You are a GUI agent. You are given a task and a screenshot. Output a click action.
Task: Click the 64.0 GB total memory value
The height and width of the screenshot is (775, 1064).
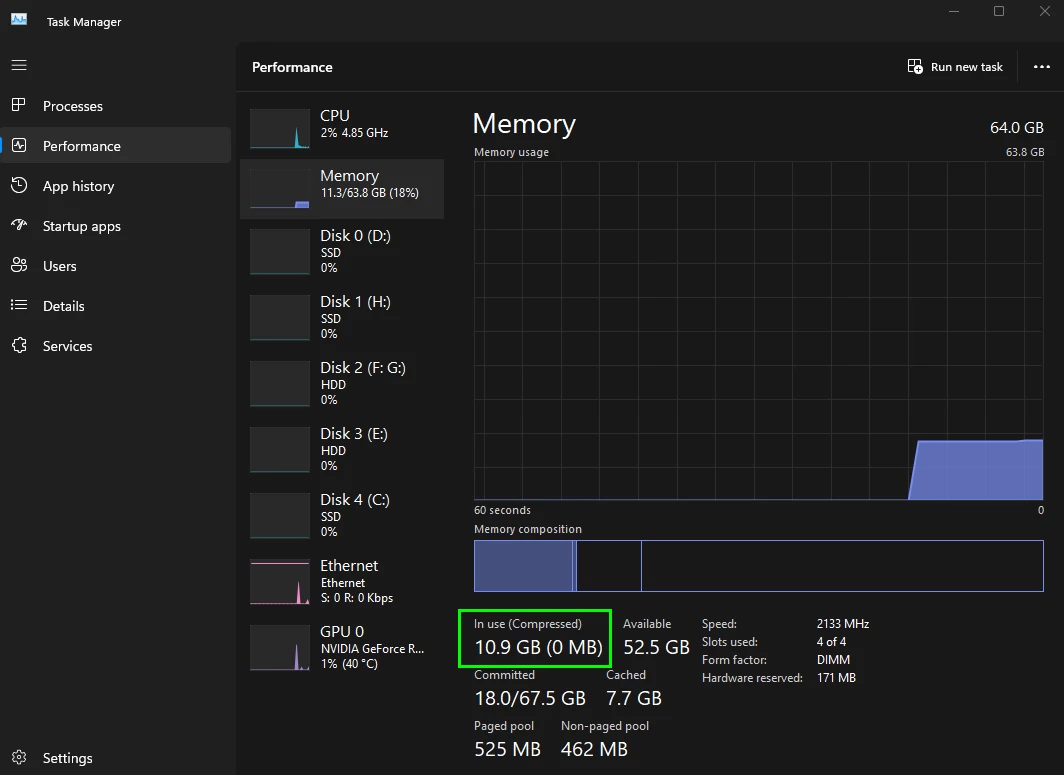pyautogui.click(x=1016, y=128)
